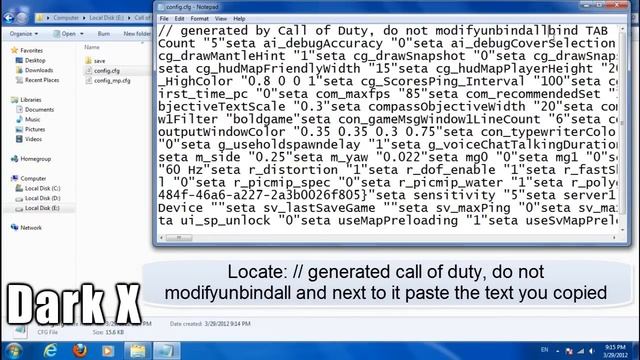Click the Notepad horizontal scrollbar right arrow

614,237
